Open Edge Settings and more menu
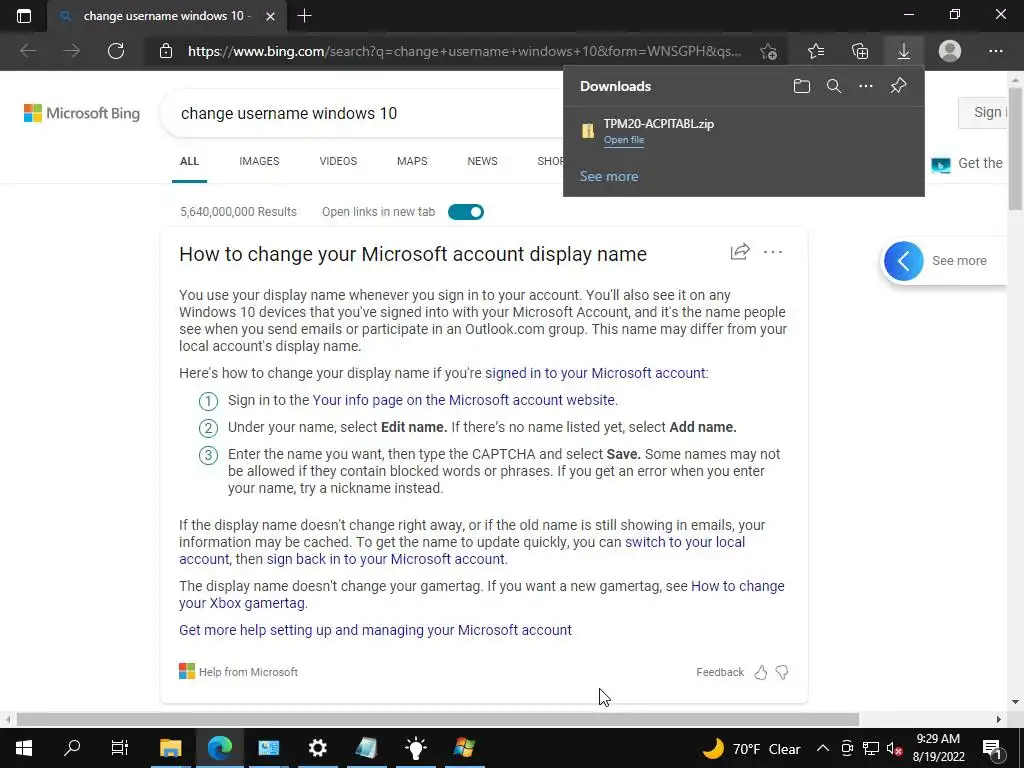Image resolution: width=1024 pixels, height=768 pixels. point(996,51)
